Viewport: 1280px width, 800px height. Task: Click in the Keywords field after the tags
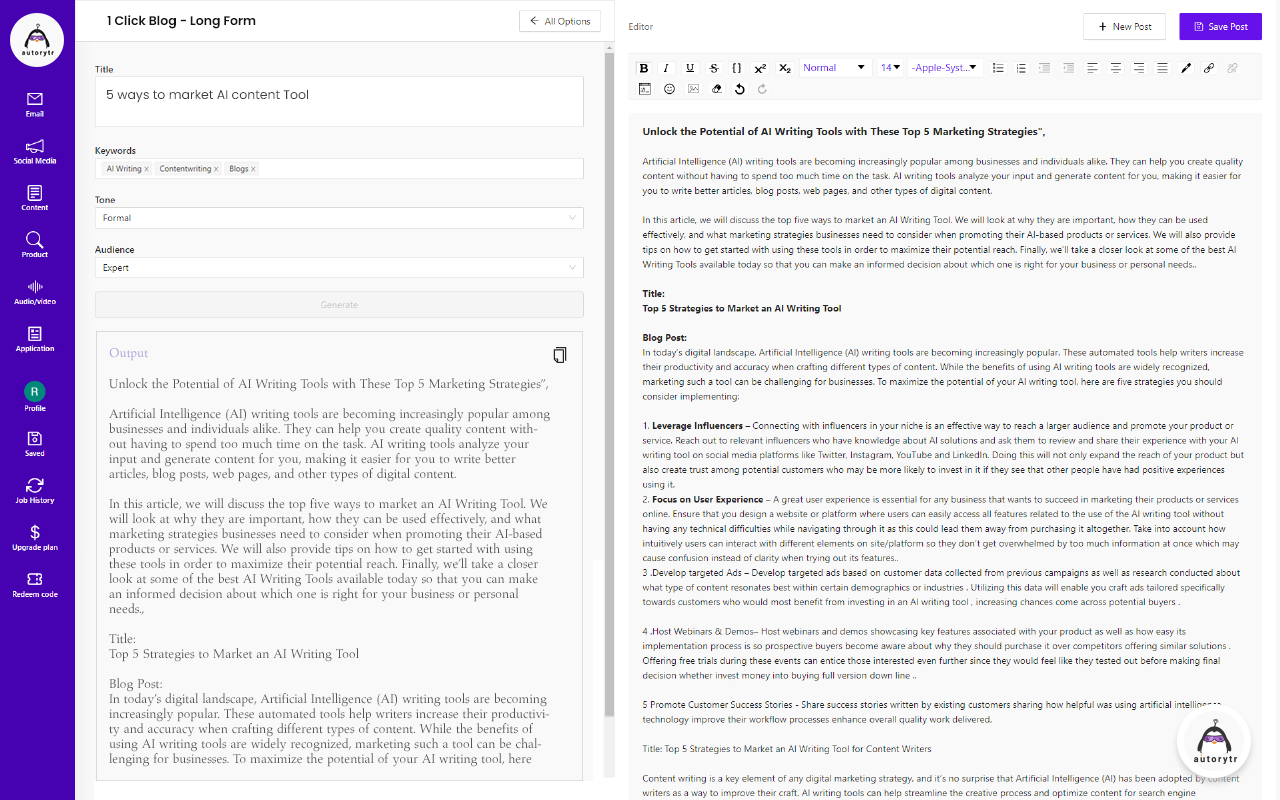420,169
